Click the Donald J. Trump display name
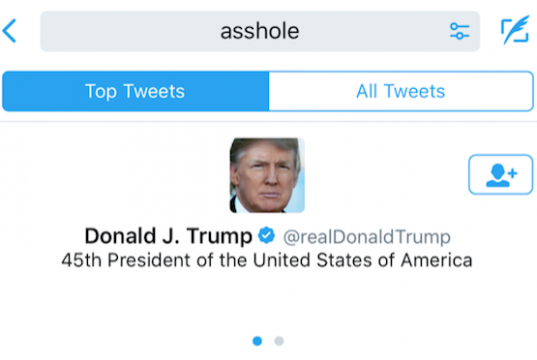537x360 pixels. [x=168, y=236]
